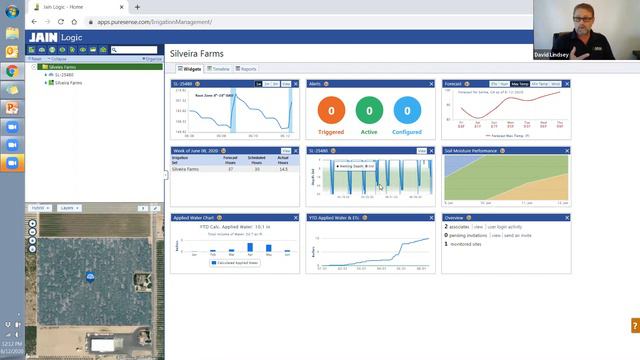Image resolution: width=640 pixels, height=360 pixels.
Task: Click the fourth green toolbar icon in JAIN Logic toolbar
Action: pyautogui.click(x=62, y=50)
